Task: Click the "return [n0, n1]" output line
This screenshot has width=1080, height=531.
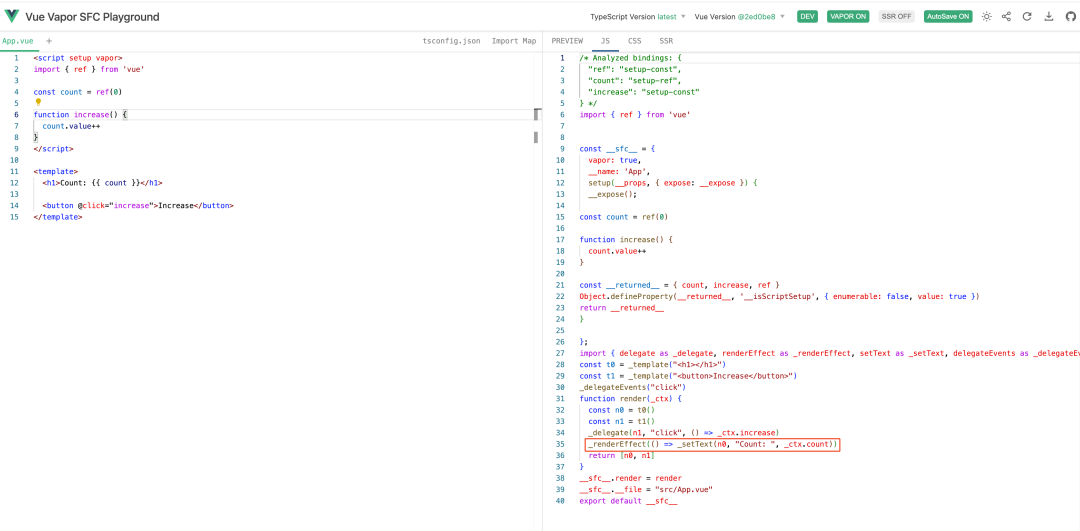Action: coord(621,455)
